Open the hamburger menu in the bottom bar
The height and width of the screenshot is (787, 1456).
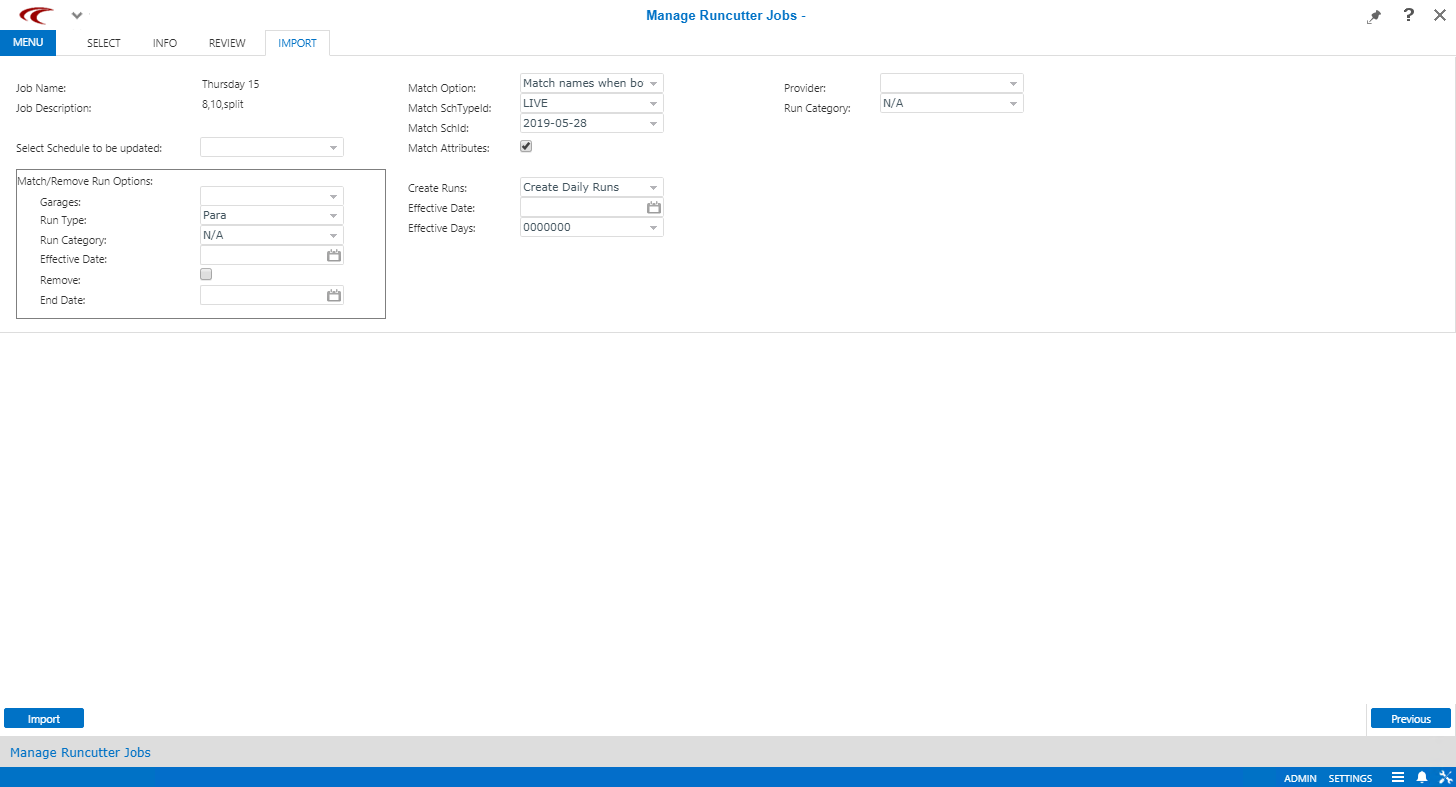click(x=1399, y=777)
